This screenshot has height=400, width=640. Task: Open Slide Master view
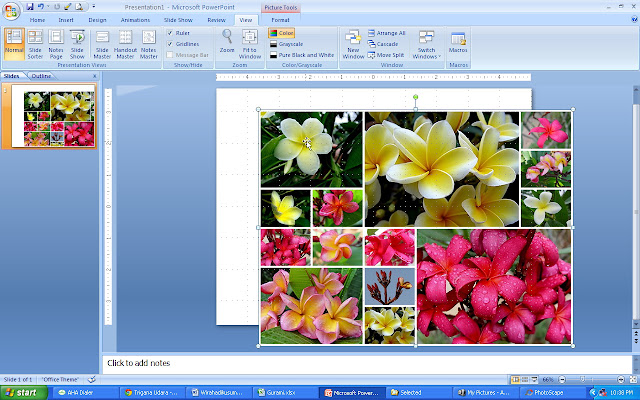pyautogui.click(x=102, y=44)
